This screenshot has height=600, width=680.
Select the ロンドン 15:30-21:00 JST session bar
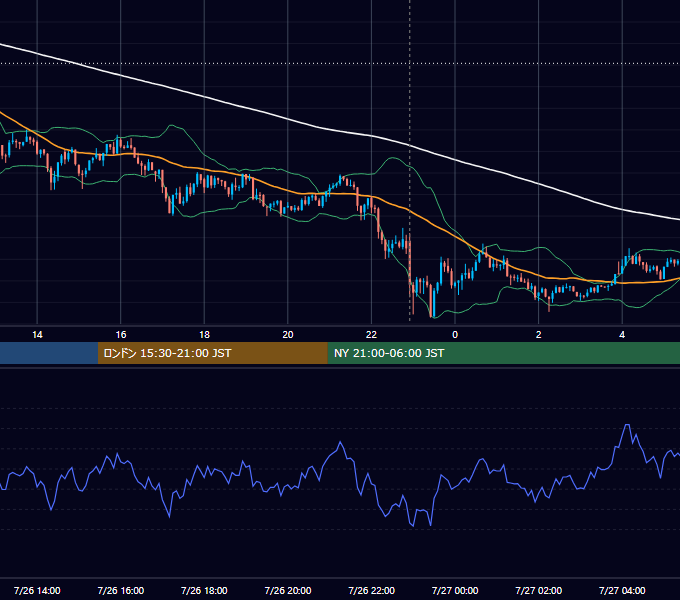212,353
